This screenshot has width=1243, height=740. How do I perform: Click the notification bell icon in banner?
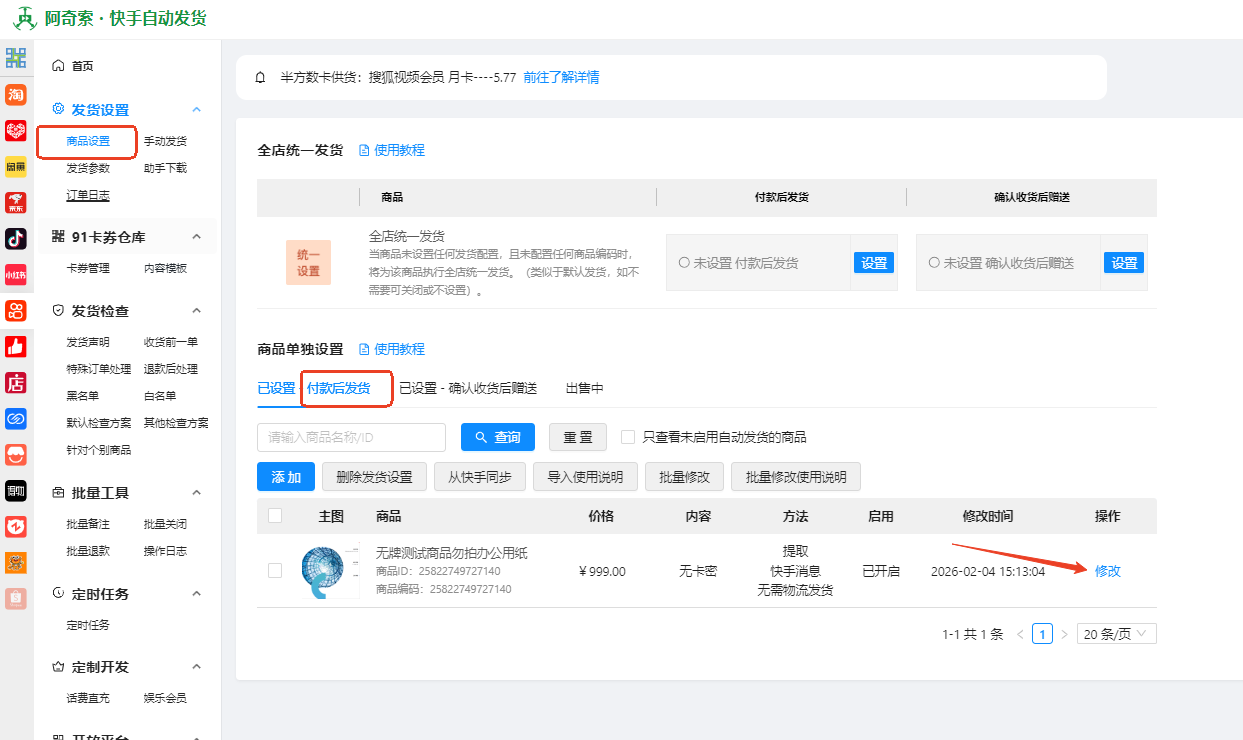[260, 77]
